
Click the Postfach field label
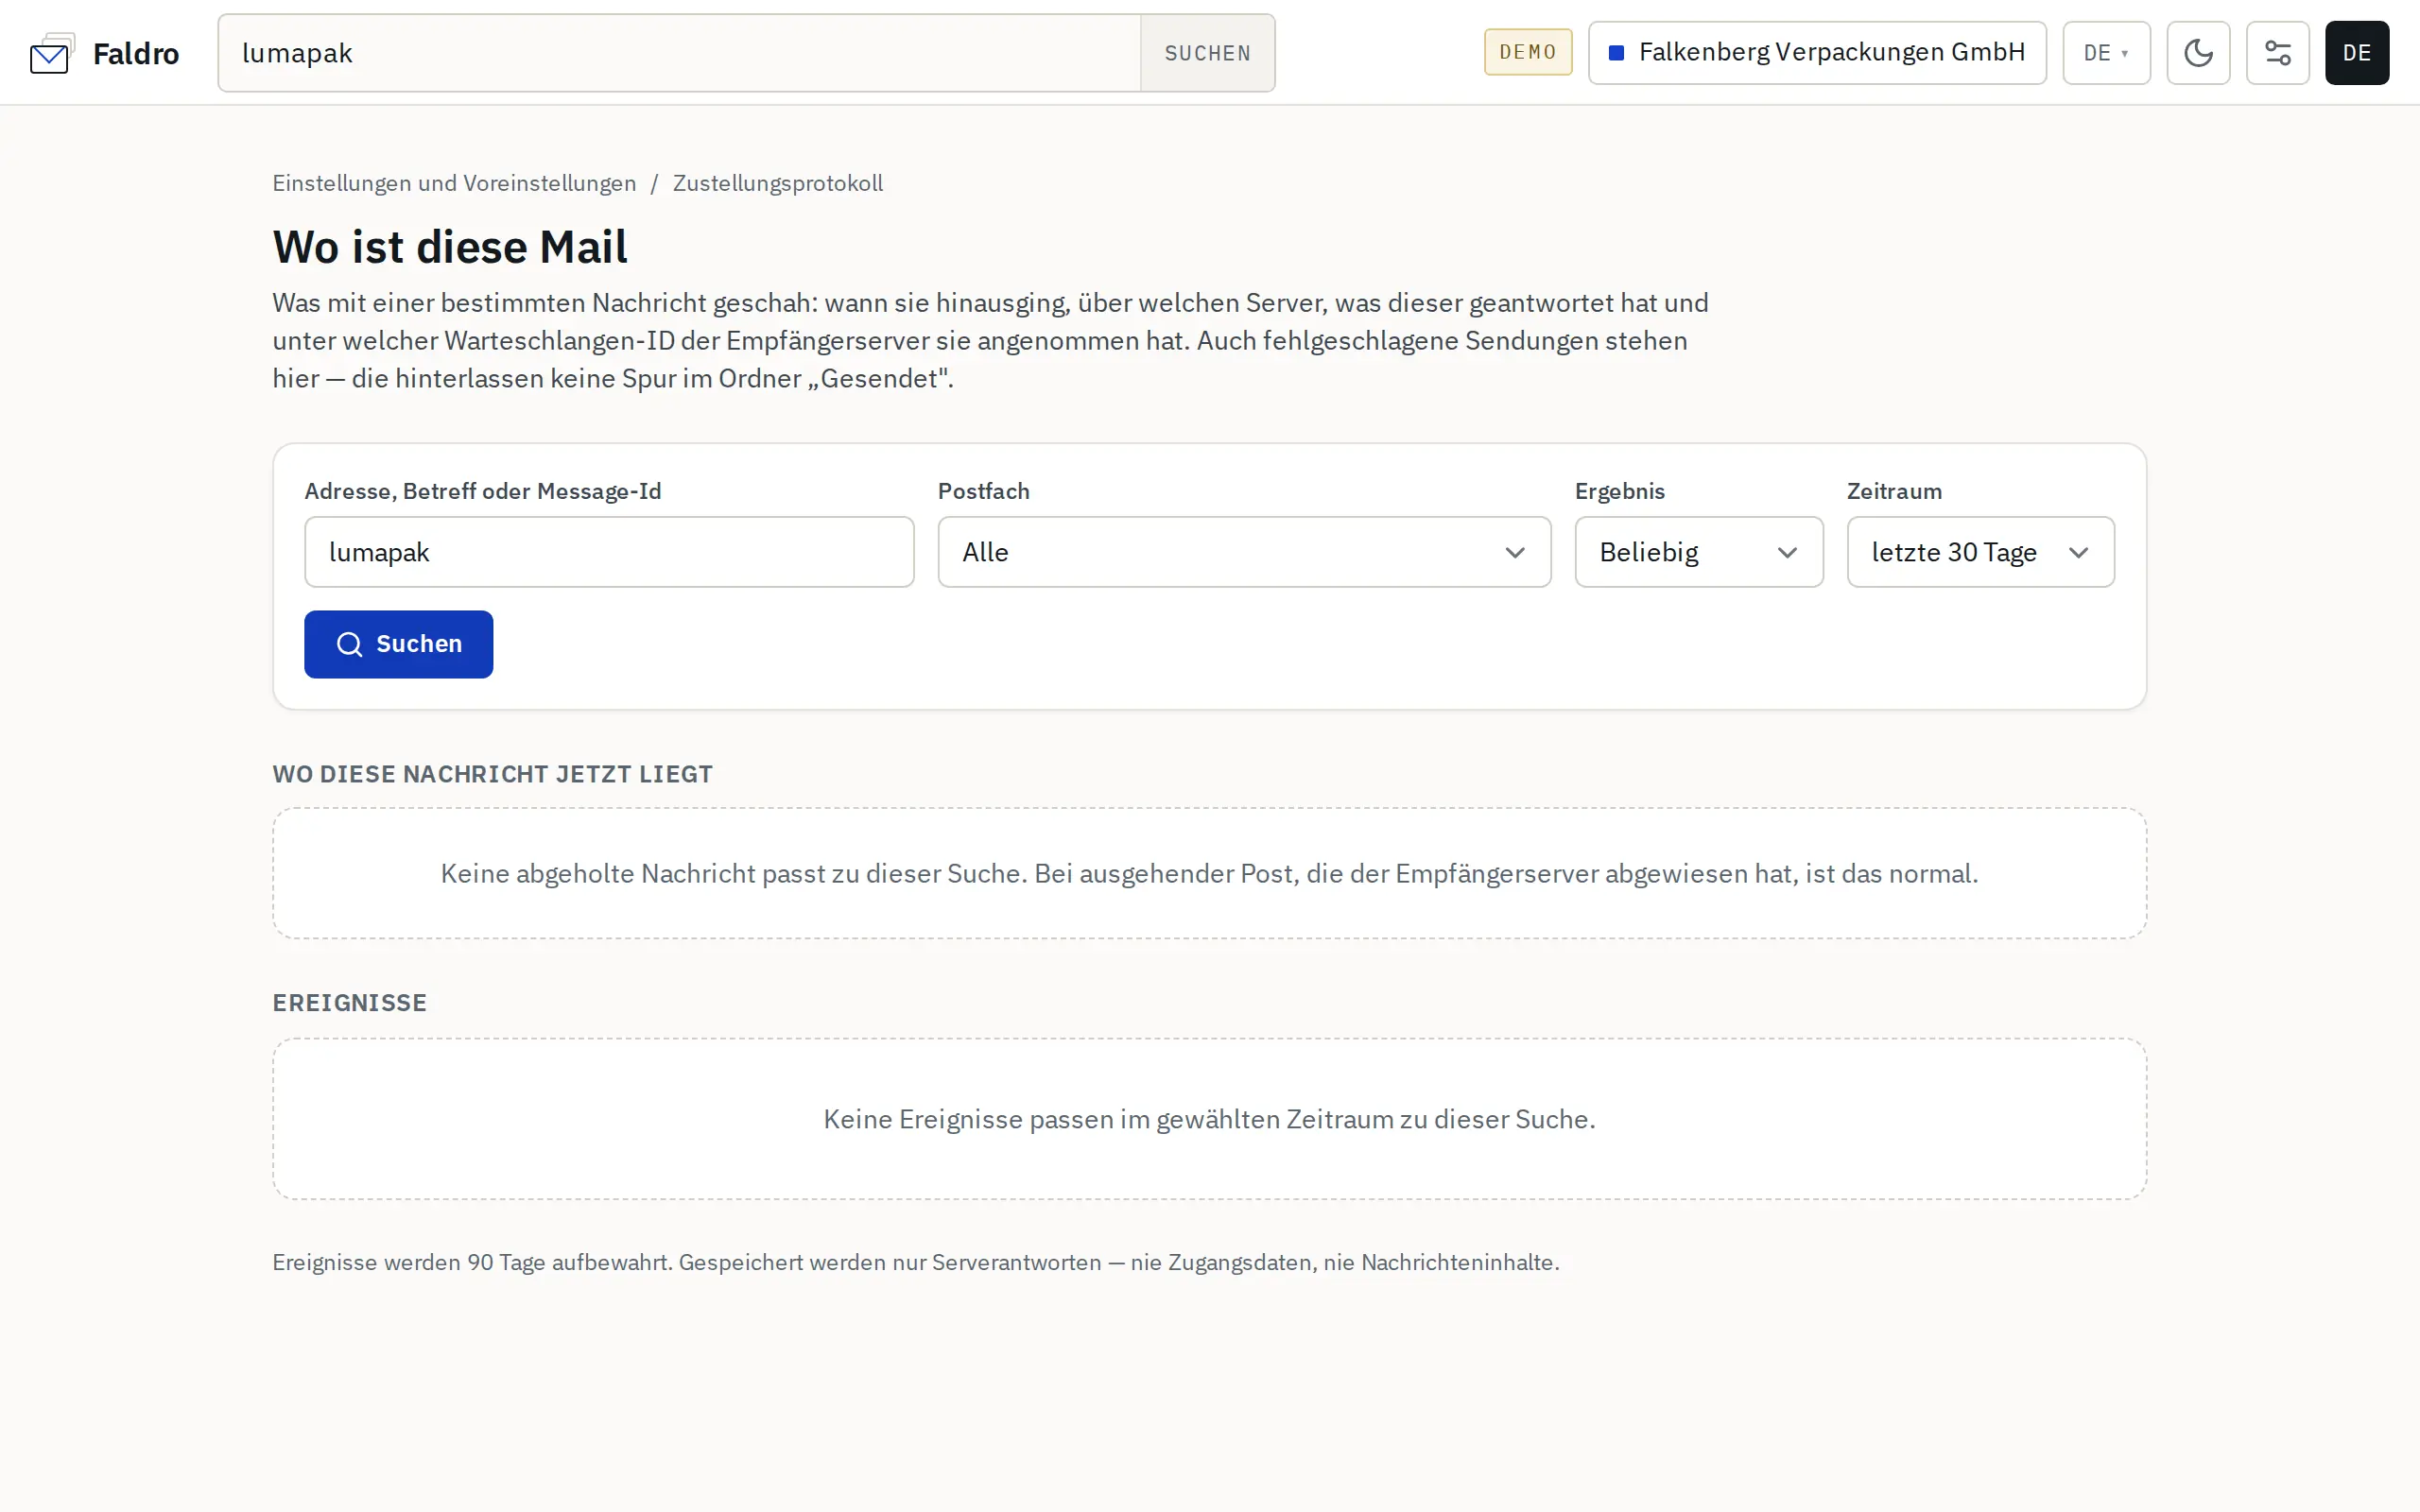click(983, 491)
